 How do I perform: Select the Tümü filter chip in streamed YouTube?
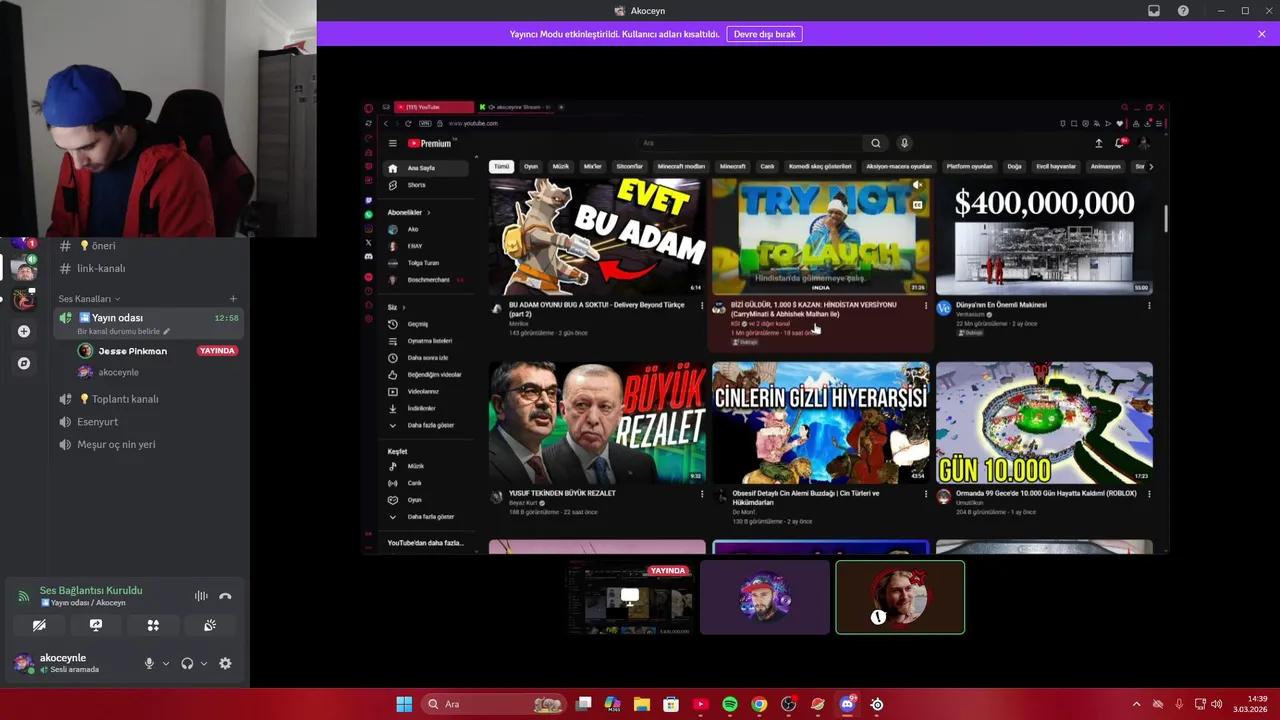[501, 167]
